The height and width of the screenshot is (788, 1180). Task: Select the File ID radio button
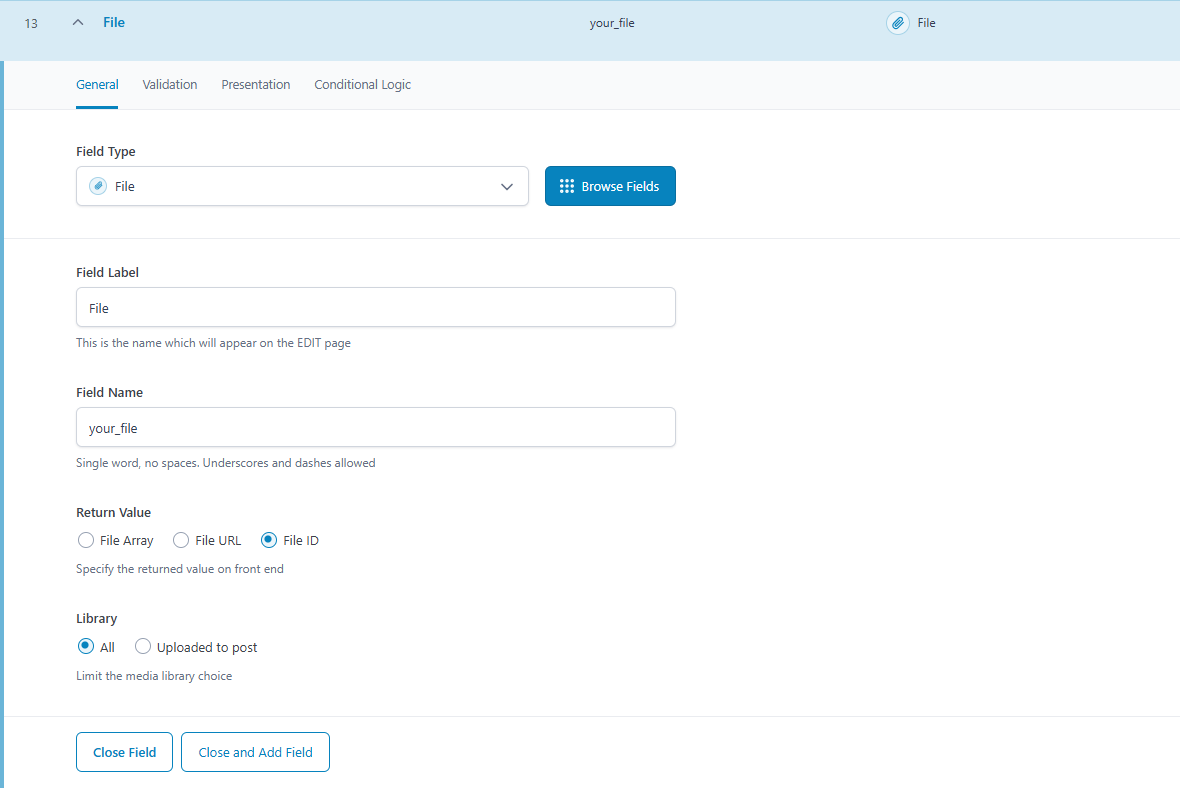point(269,540)
